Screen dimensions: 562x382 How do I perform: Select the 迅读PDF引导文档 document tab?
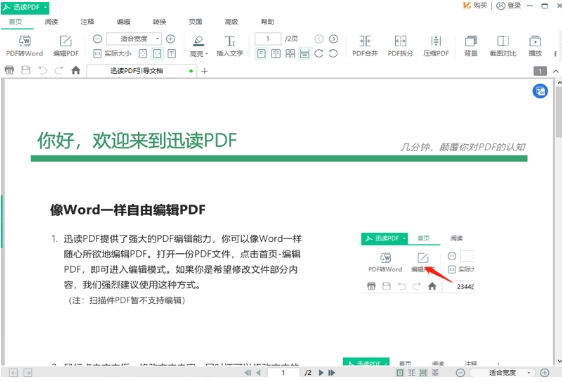142,71
